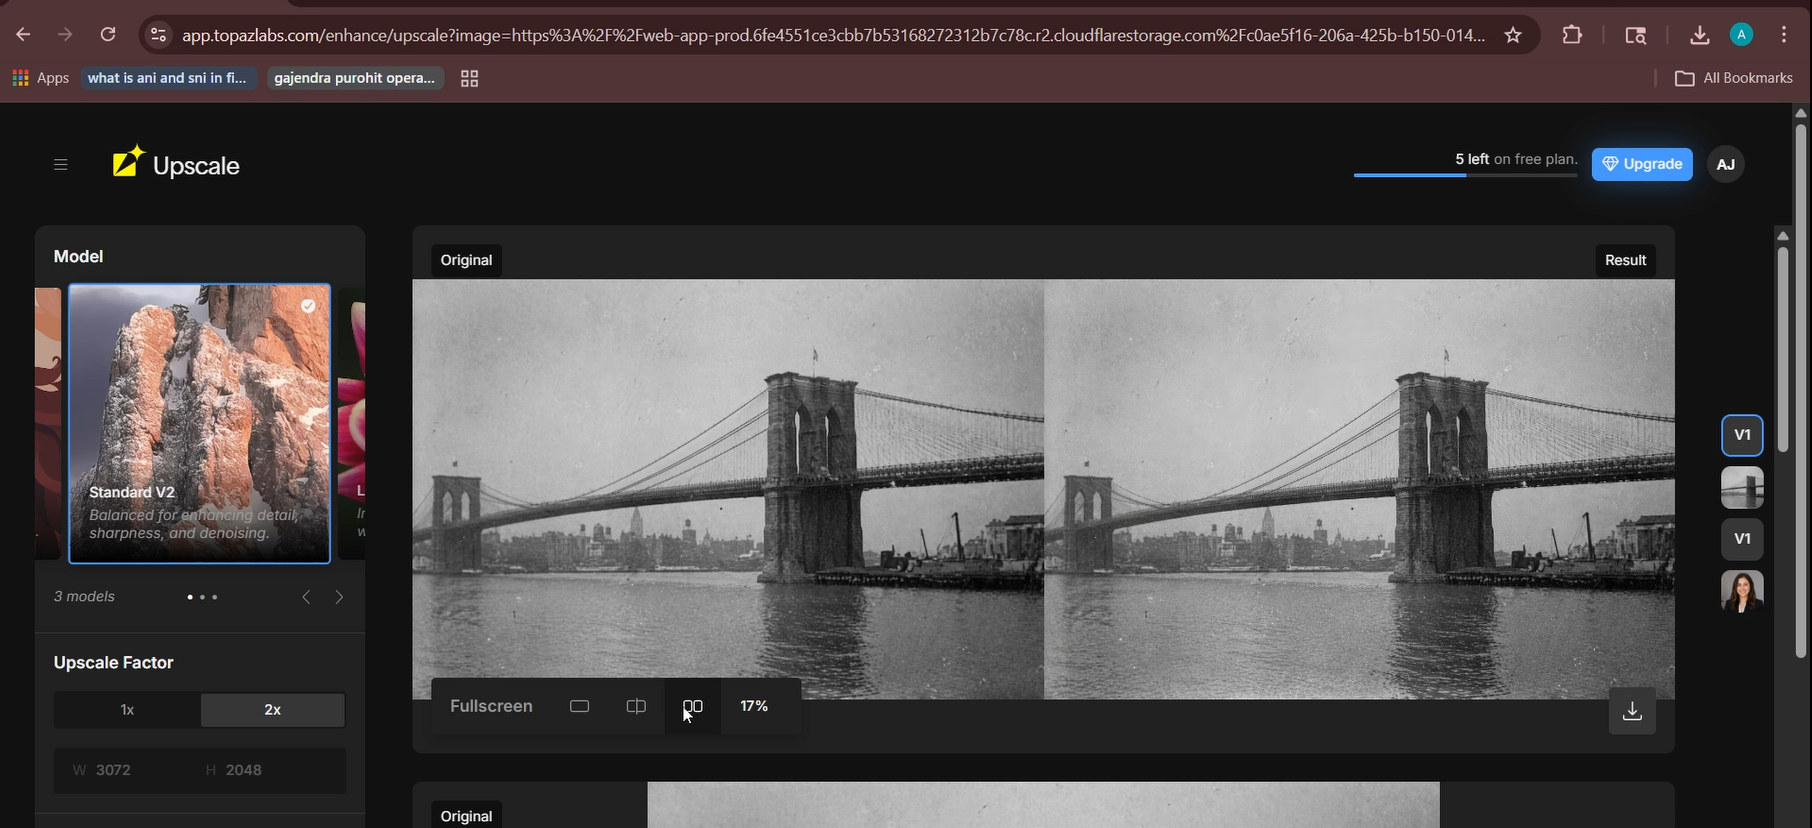Click the page vertical scrollbar
Viewport: 1812px width, 828px height.
(1801, 390)
